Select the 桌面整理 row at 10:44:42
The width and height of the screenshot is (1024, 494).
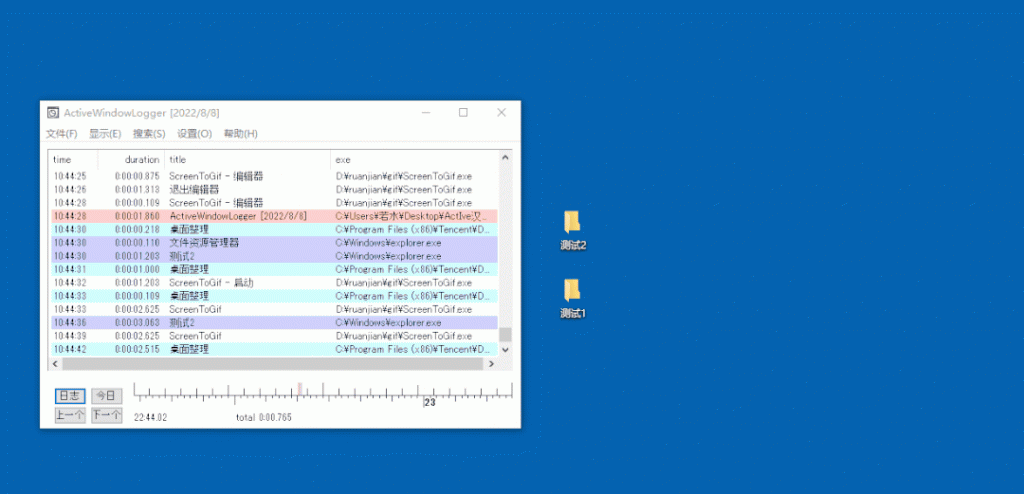coord(274,349)
